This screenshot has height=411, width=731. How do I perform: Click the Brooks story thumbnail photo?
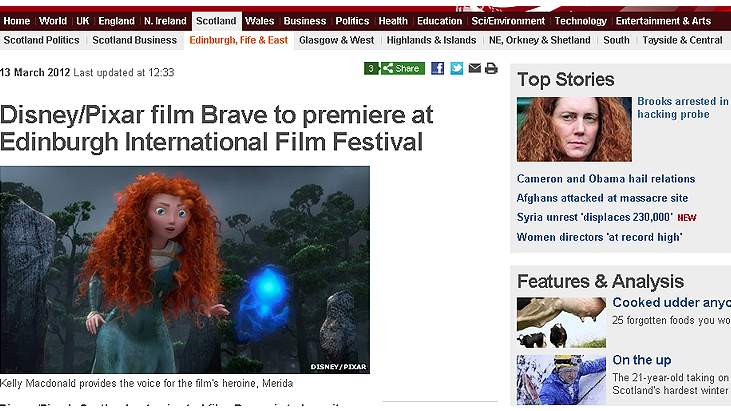click(x=574, y=129)
